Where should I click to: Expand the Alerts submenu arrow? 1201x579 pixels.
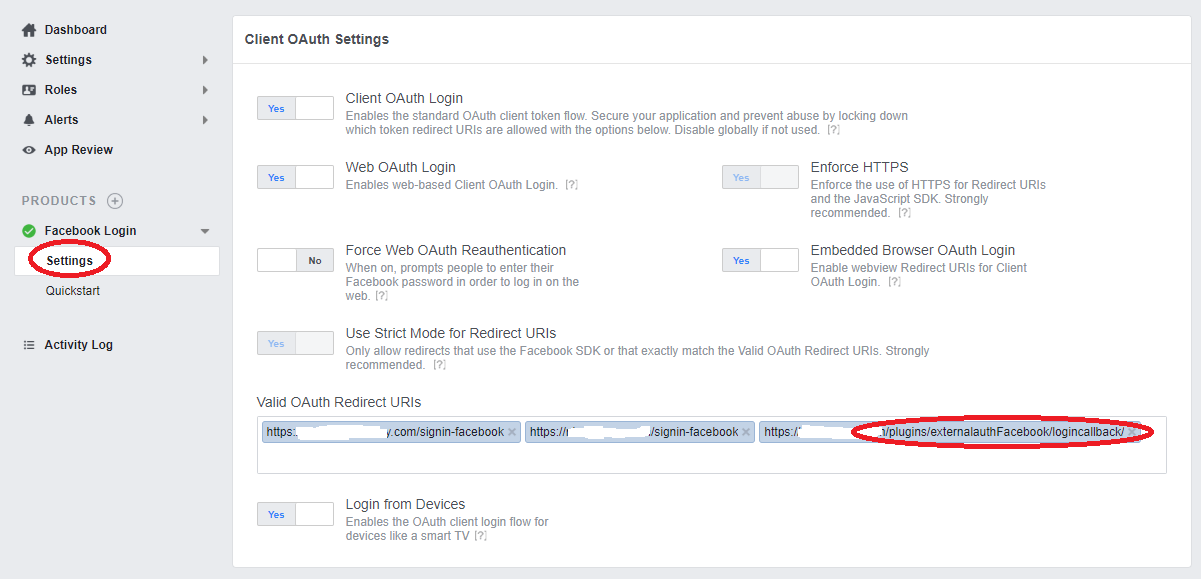(205, 120)
